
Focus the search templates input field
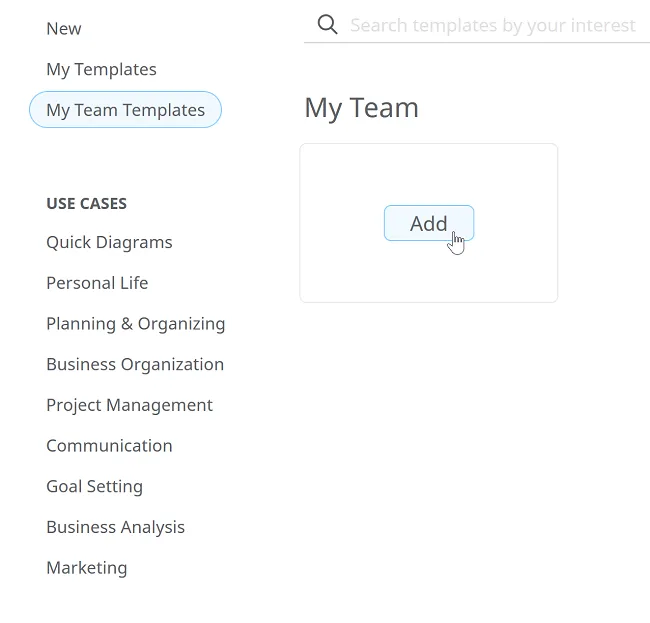point(492,25)
